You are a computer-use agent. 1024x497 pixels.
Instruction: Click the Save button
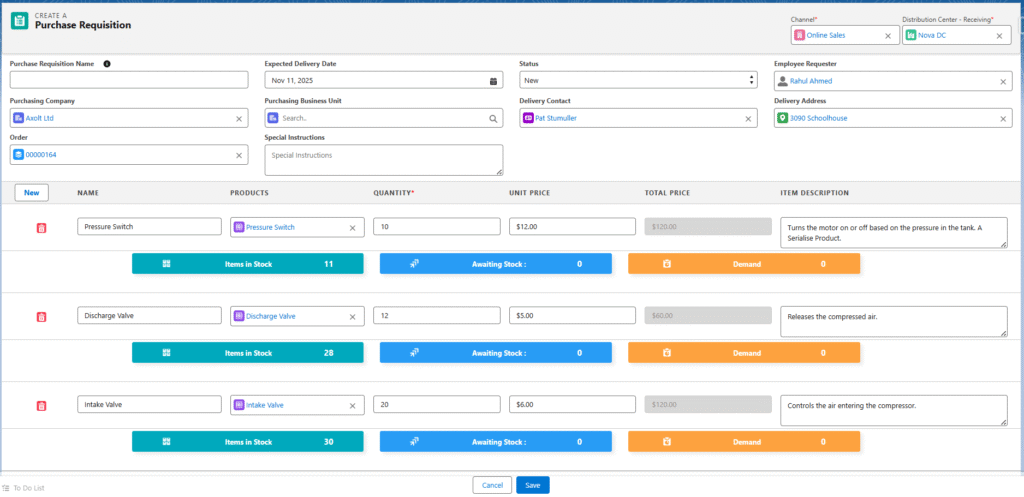tap(532, 485)
